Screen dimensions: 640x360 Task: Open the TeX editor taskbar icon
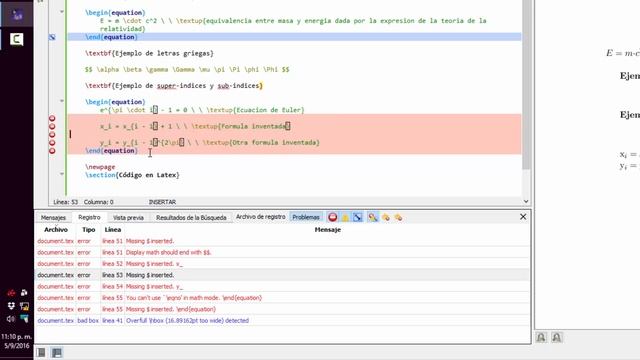click(x=17, y=15)
